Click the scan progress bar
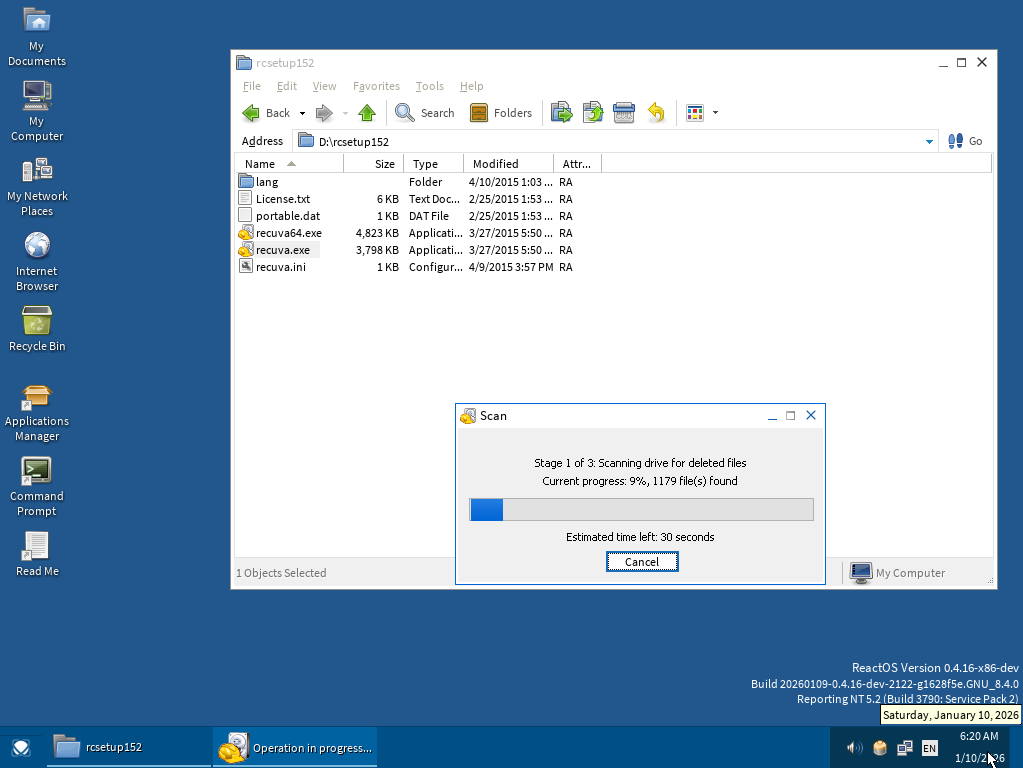The height and width of the screenshot is (768, 1023). coord(641,510)
